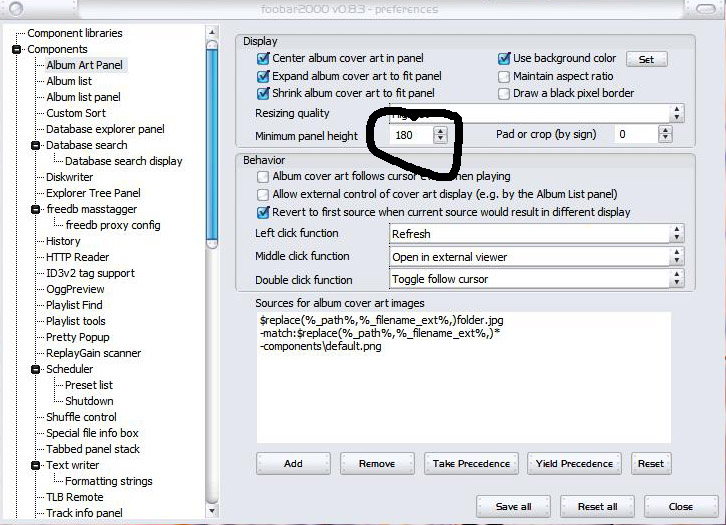Screen dimensions: 726x525
Task: Click Pad or crop spinner arrows
Action: point(665,134)
